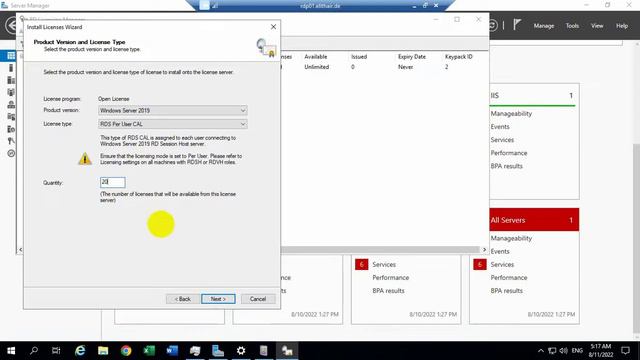
Task: Open Task View on taskbar
Action: [56, 351]
